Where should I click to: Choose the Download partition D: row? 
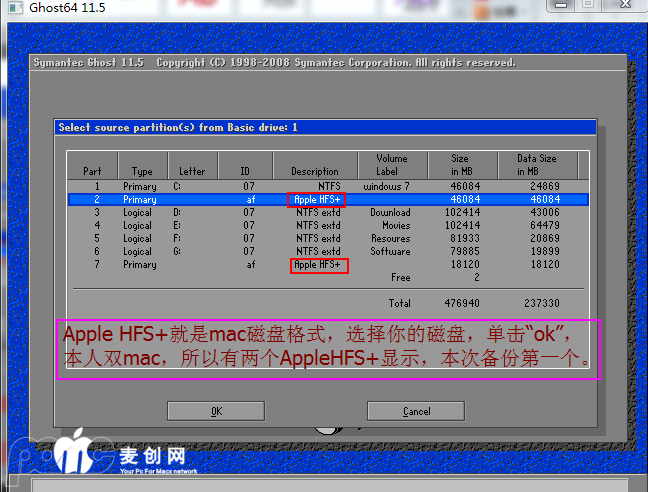point(328,212)
